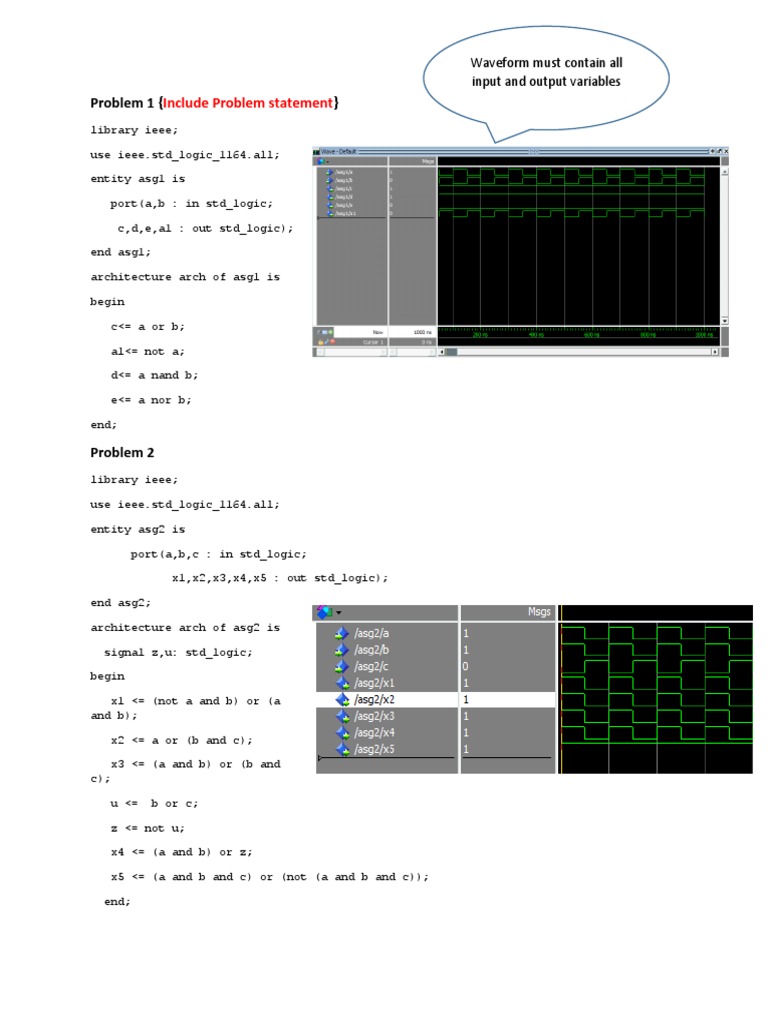The height and width of the screenshot is (1024, 768).
Task: Click the Wave window zoom/add button in title bar
Action: click(x=712, y=151)
